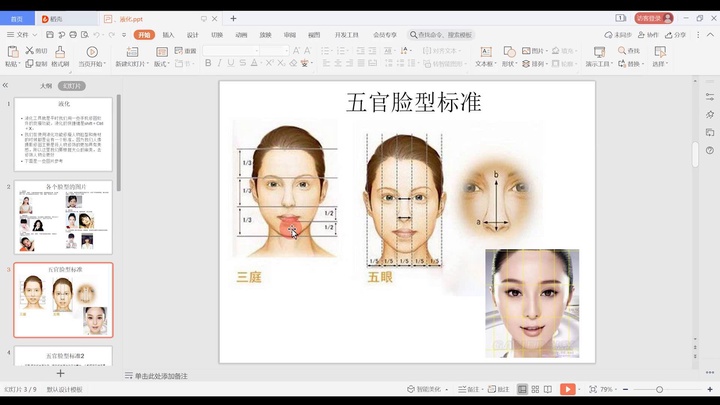Open Replace 替换 tool
The height and width of the screenshot is (405, 720).
click(631, 64)
